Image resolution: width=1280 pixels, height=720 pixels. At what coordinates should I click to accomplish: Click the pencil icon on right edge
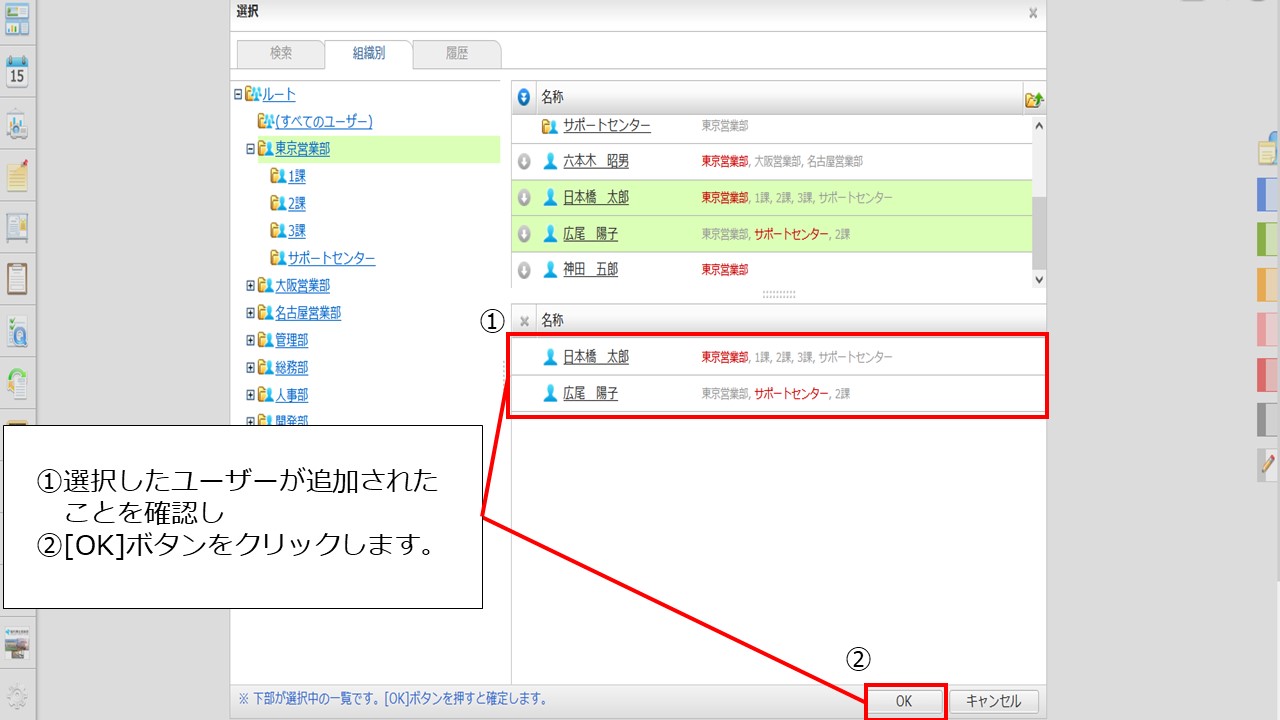(x=1268, y=462)
